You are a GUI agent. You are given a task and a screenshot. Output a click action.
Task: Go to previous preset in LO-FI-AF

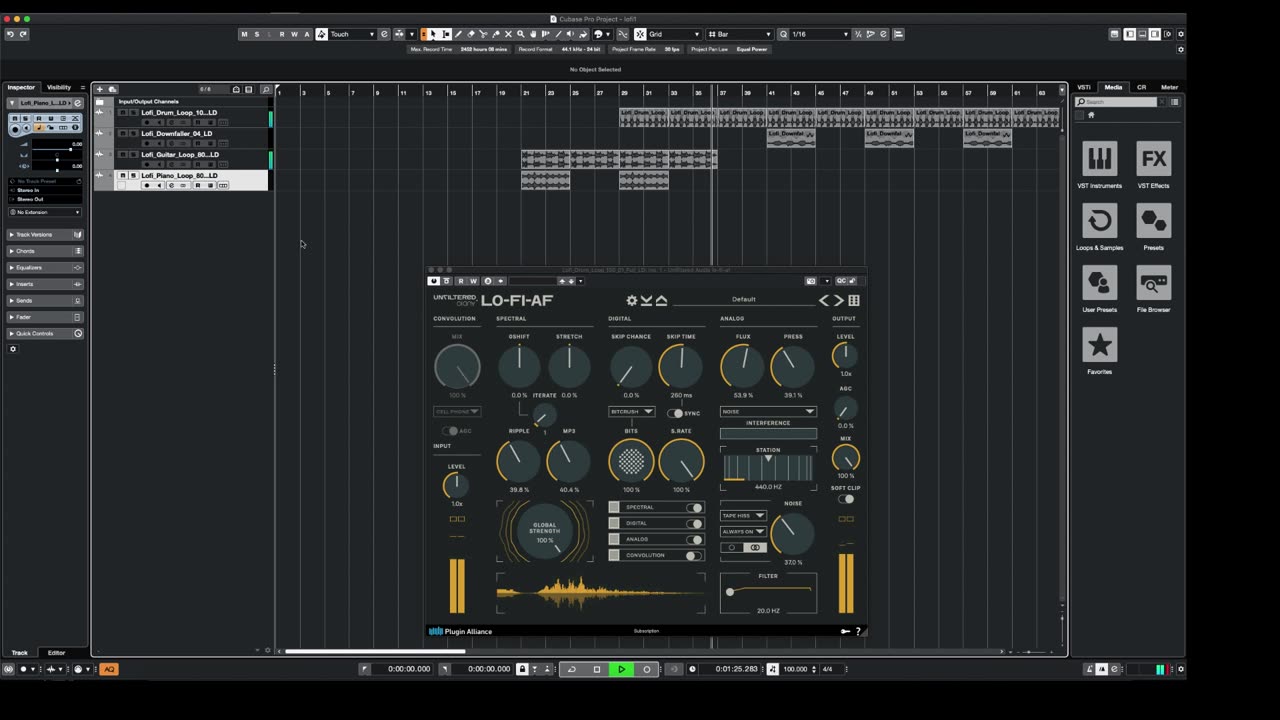pos(824,300)
